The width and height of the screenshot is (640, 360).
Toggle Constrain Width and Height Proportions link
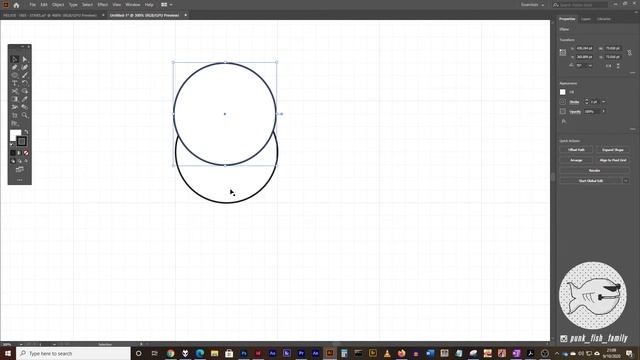tap(630, 53)
